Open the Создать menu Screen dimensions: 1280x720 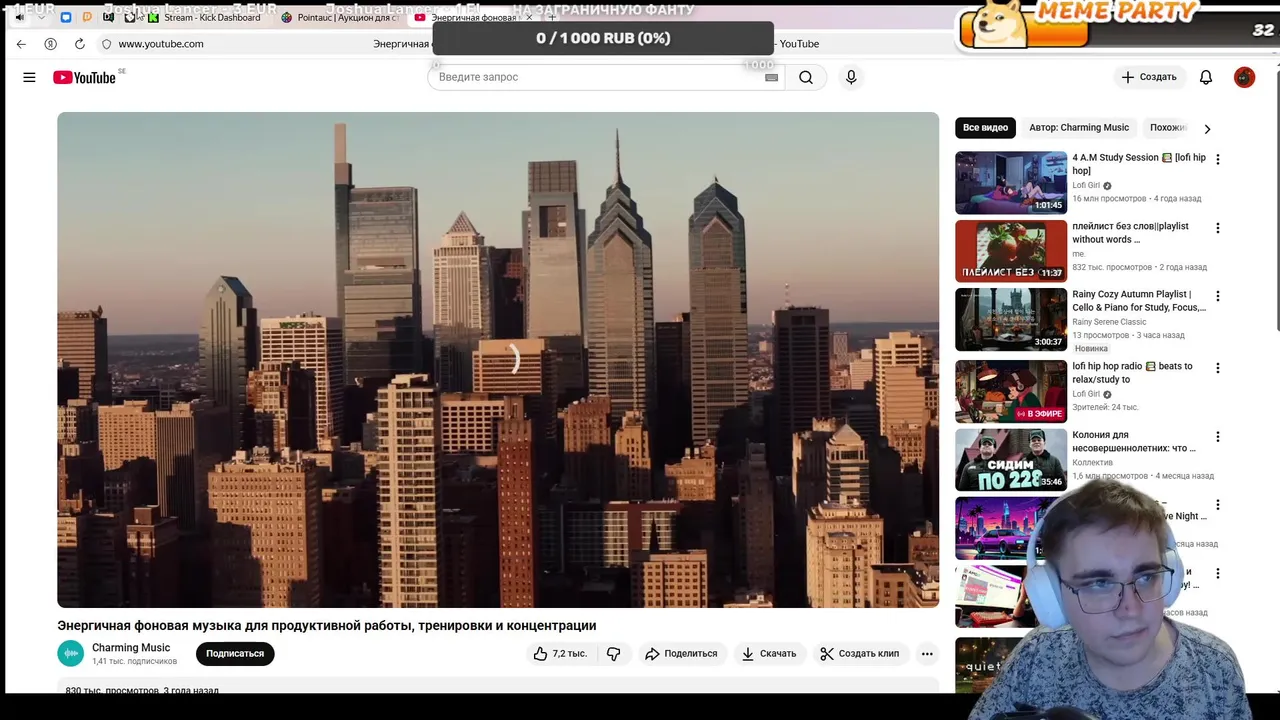tap(1149, 77)
